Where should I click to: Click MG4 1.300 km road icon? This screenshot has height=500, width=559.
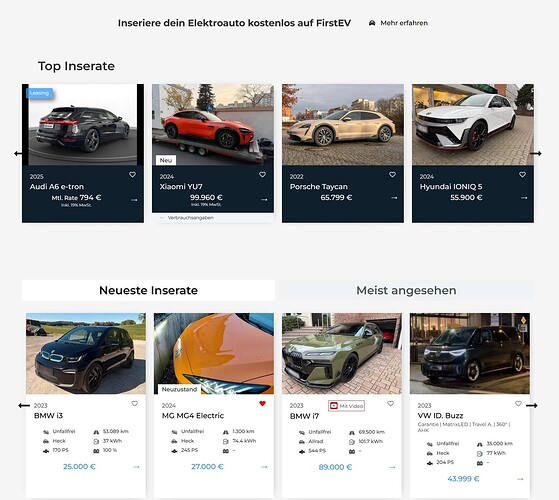[x=226, y=432]
